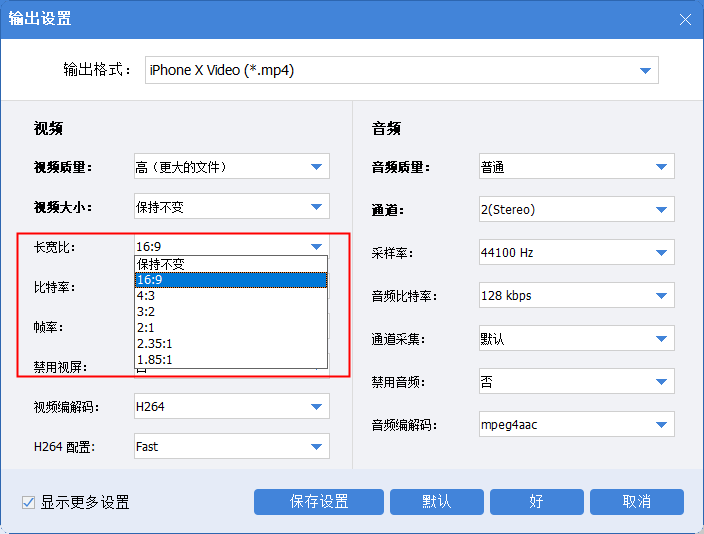Image resolution: width=704 pixels, height=534 pixels.
Task: Choose 4:3 from aspect ratio list
Action: click(231, 296)
